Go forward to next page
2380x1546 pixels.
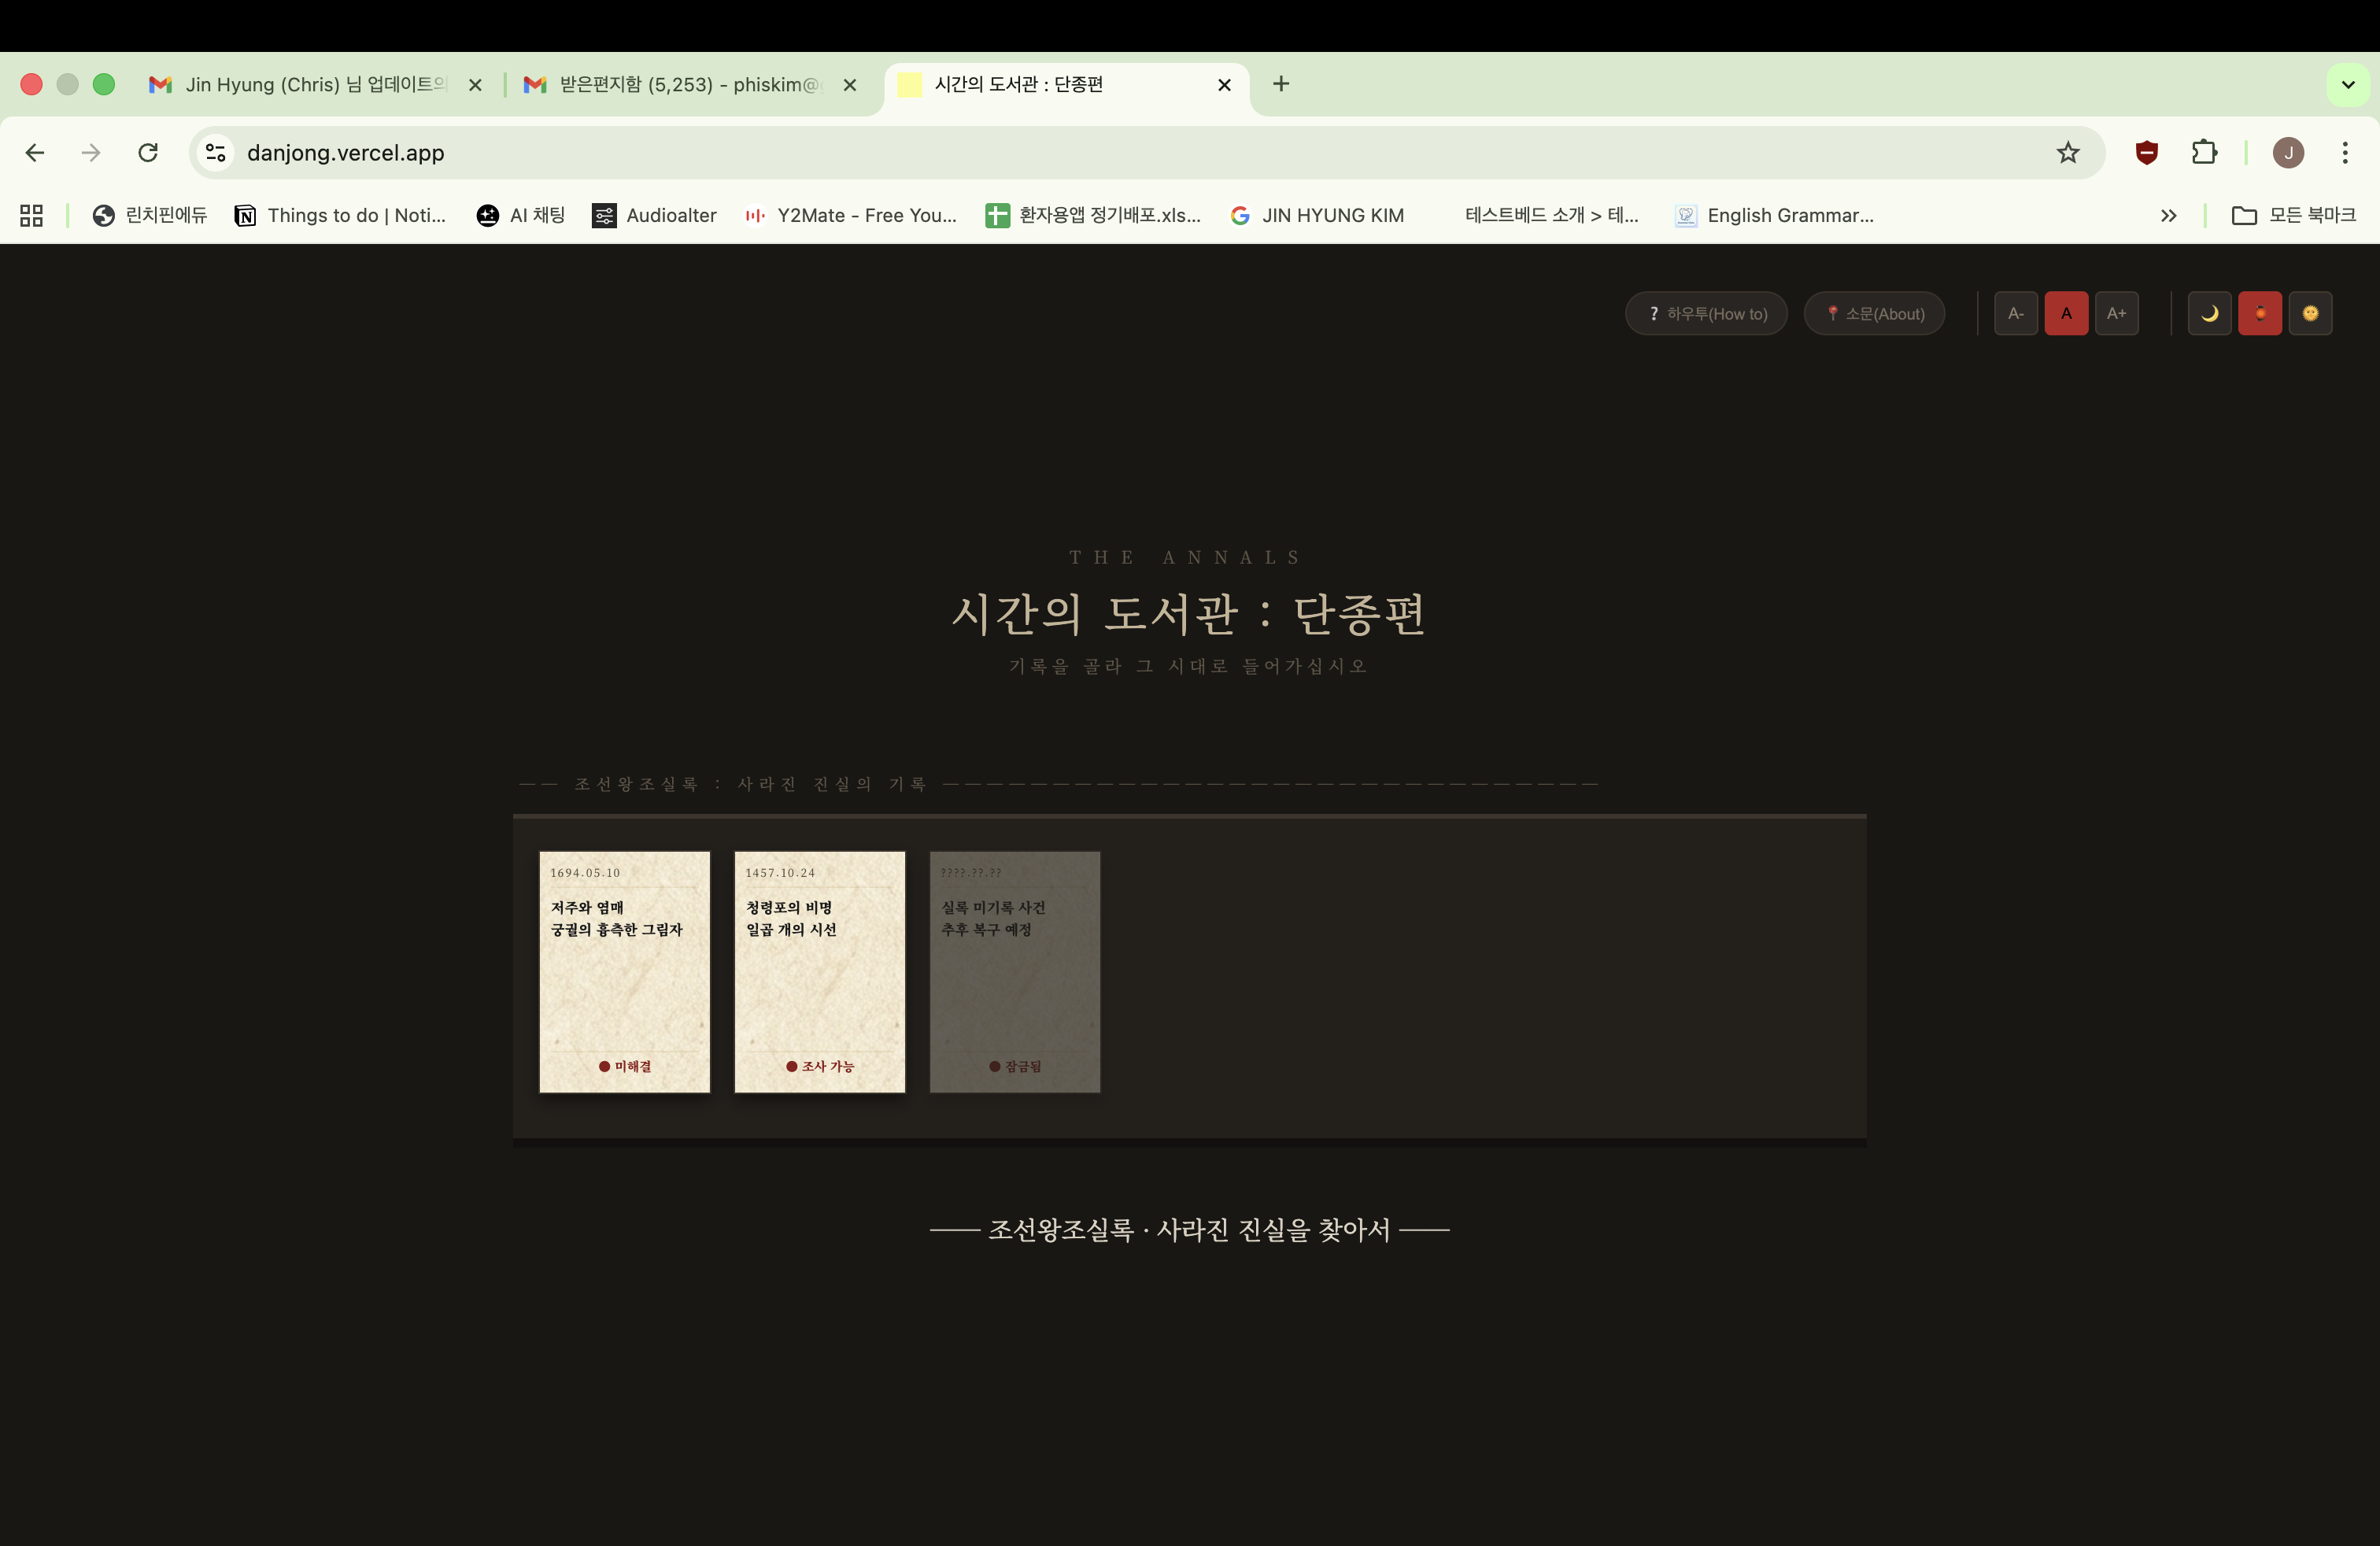pyautogui.click(x=91, y=153)
